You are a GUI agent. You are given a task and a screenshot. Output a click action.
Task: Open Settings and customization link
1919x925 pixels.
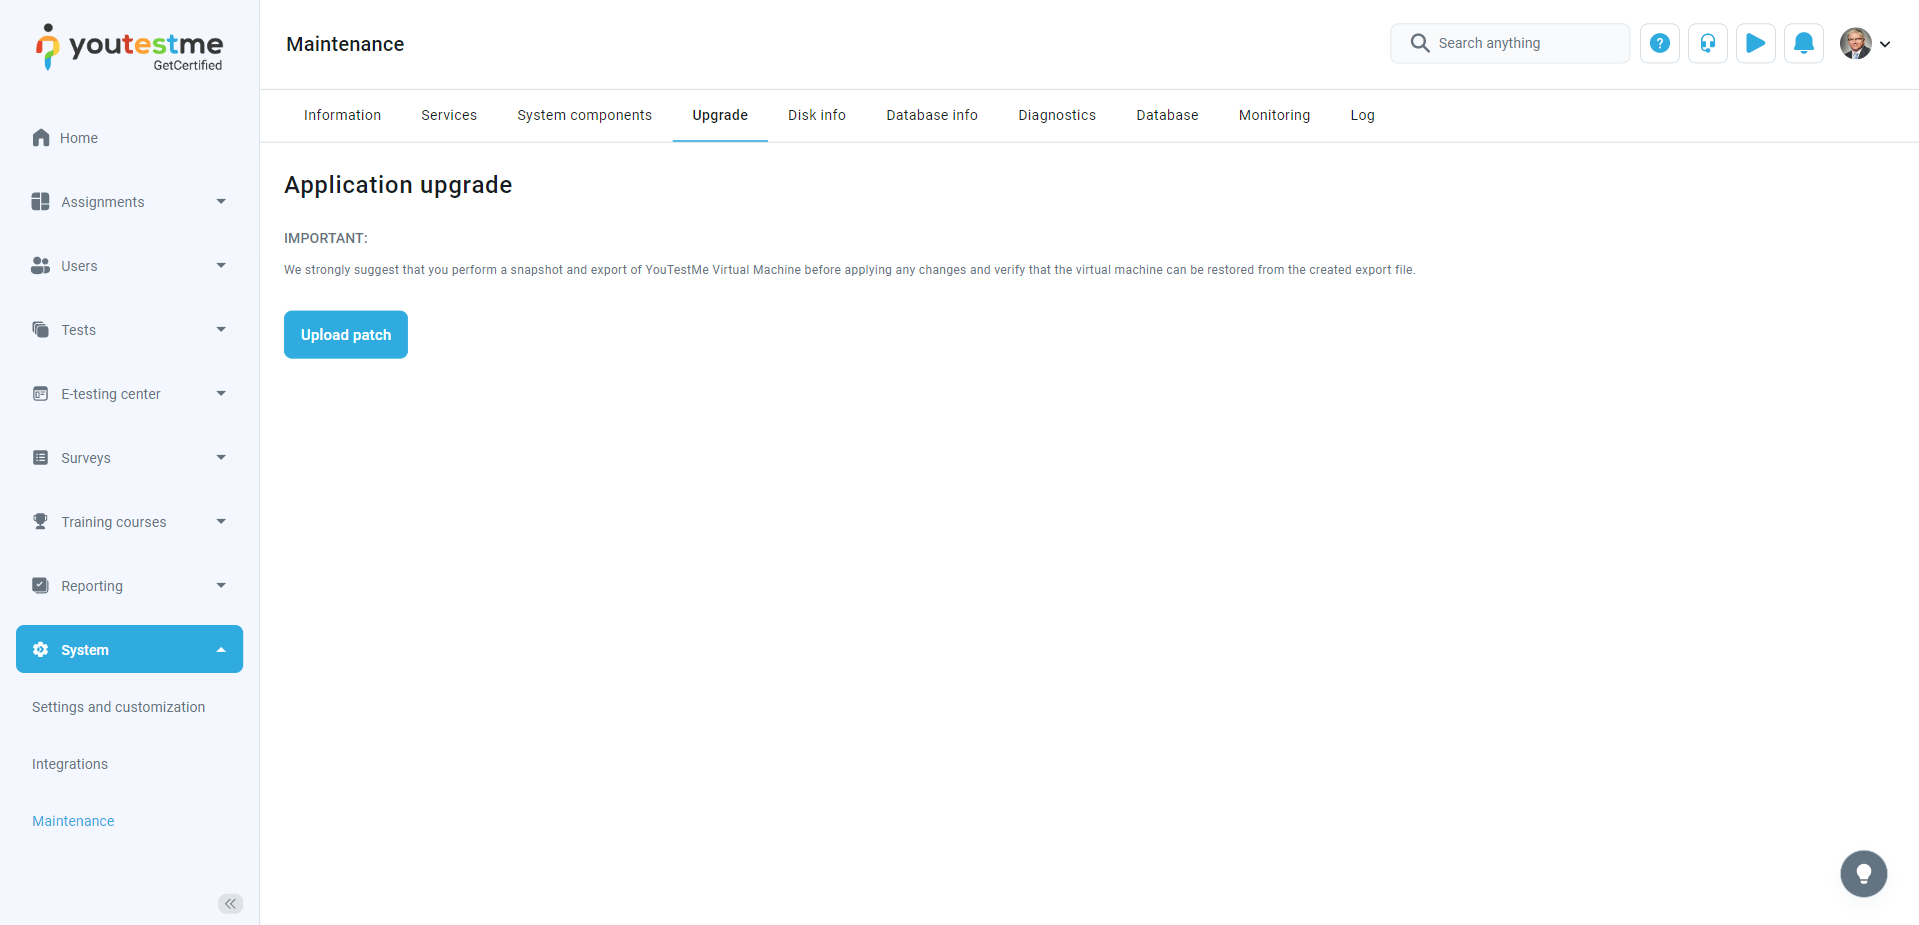(x=118, y=707)
